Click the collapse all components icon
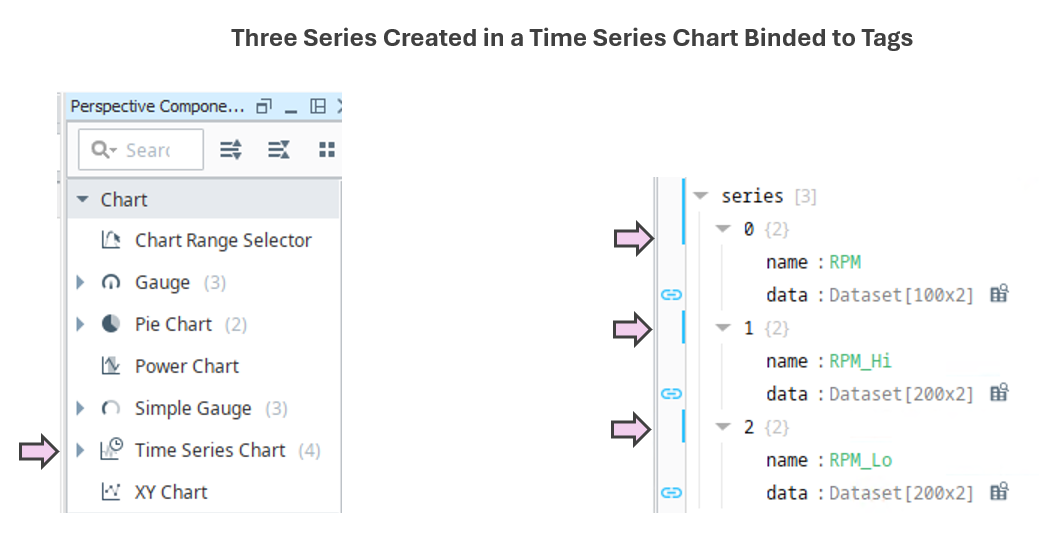Screen dimensions: 1058x540 click(x=279, y=150)
